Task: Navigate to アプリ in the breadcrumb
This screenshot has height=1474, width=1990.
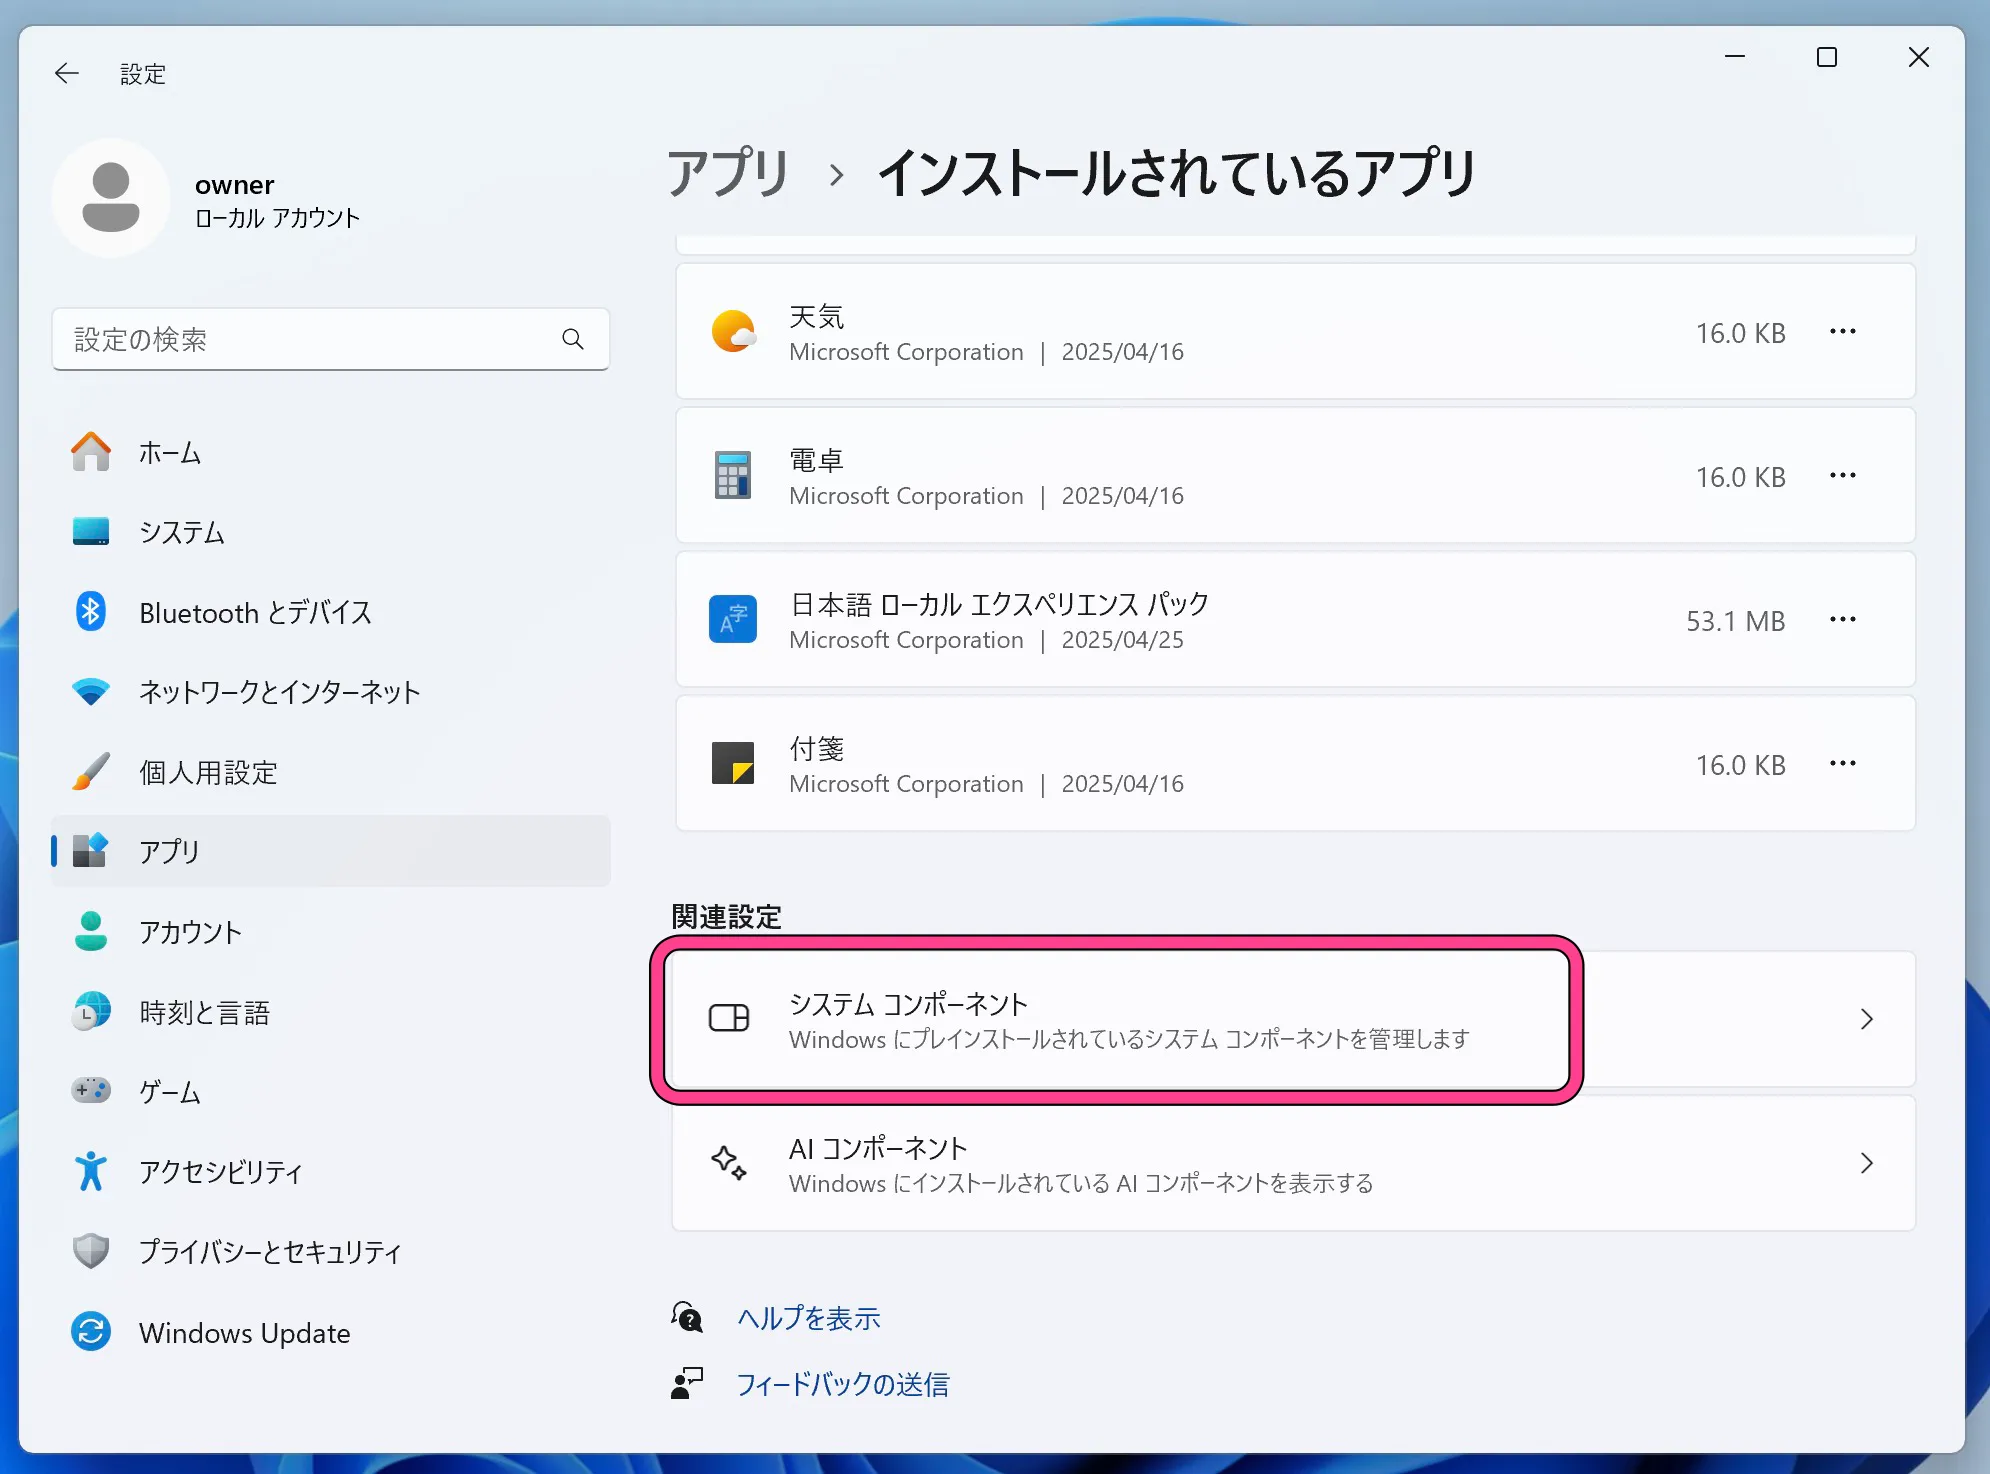Action: click(x=728, y=171)
